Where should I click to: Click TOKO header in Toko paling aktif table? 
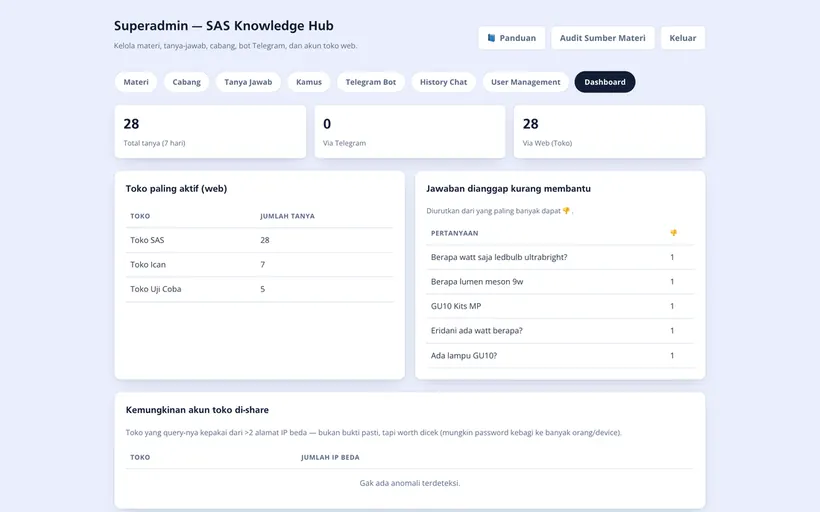[x=140, y=216]
